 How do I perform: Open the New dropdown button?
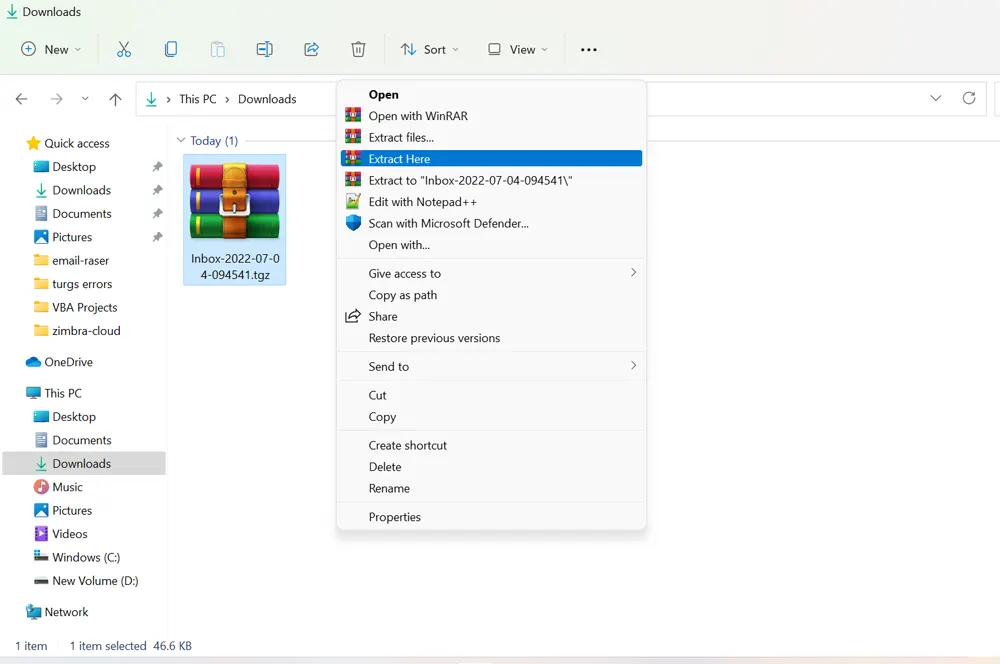tap(50, 49)
